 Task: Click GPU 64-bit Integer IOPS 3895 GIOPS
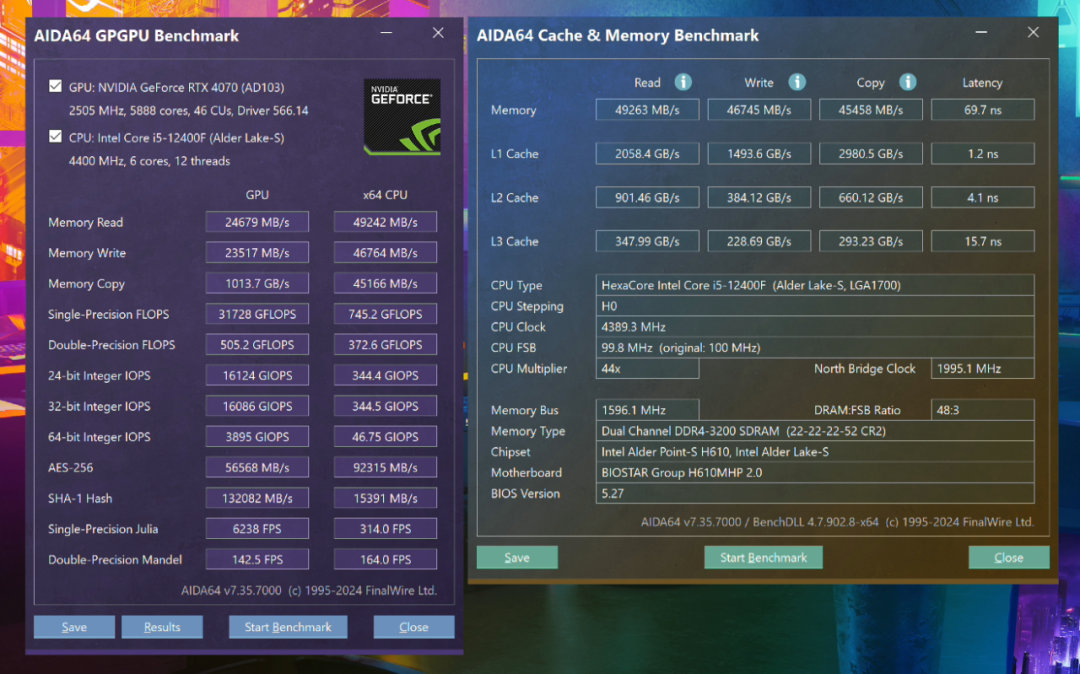click(x=257, y=436)
